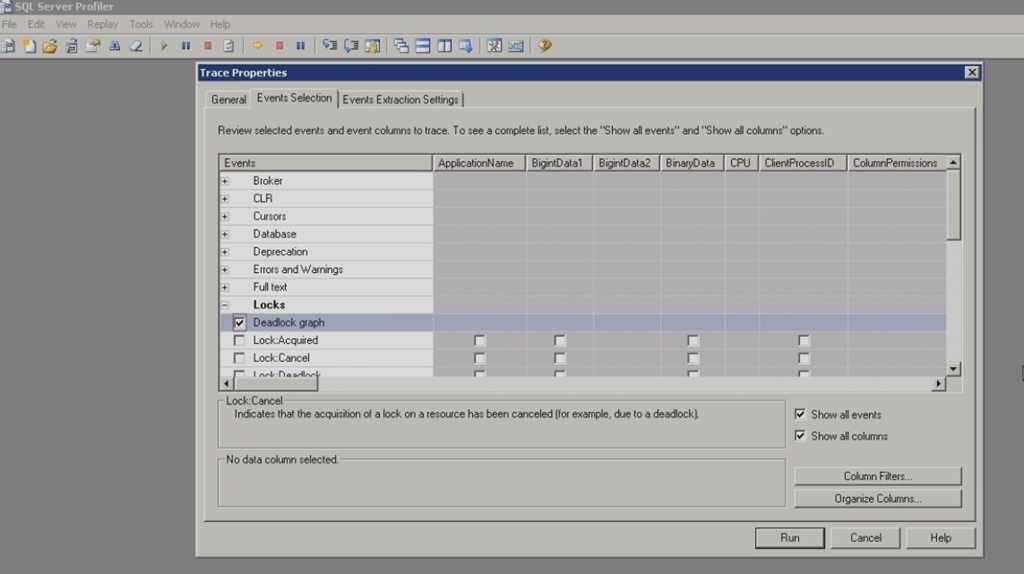Start trace with the green play icon
The width and height of the screenshot is (1024, 574).
pyautogui.click(x=165, y=46)
